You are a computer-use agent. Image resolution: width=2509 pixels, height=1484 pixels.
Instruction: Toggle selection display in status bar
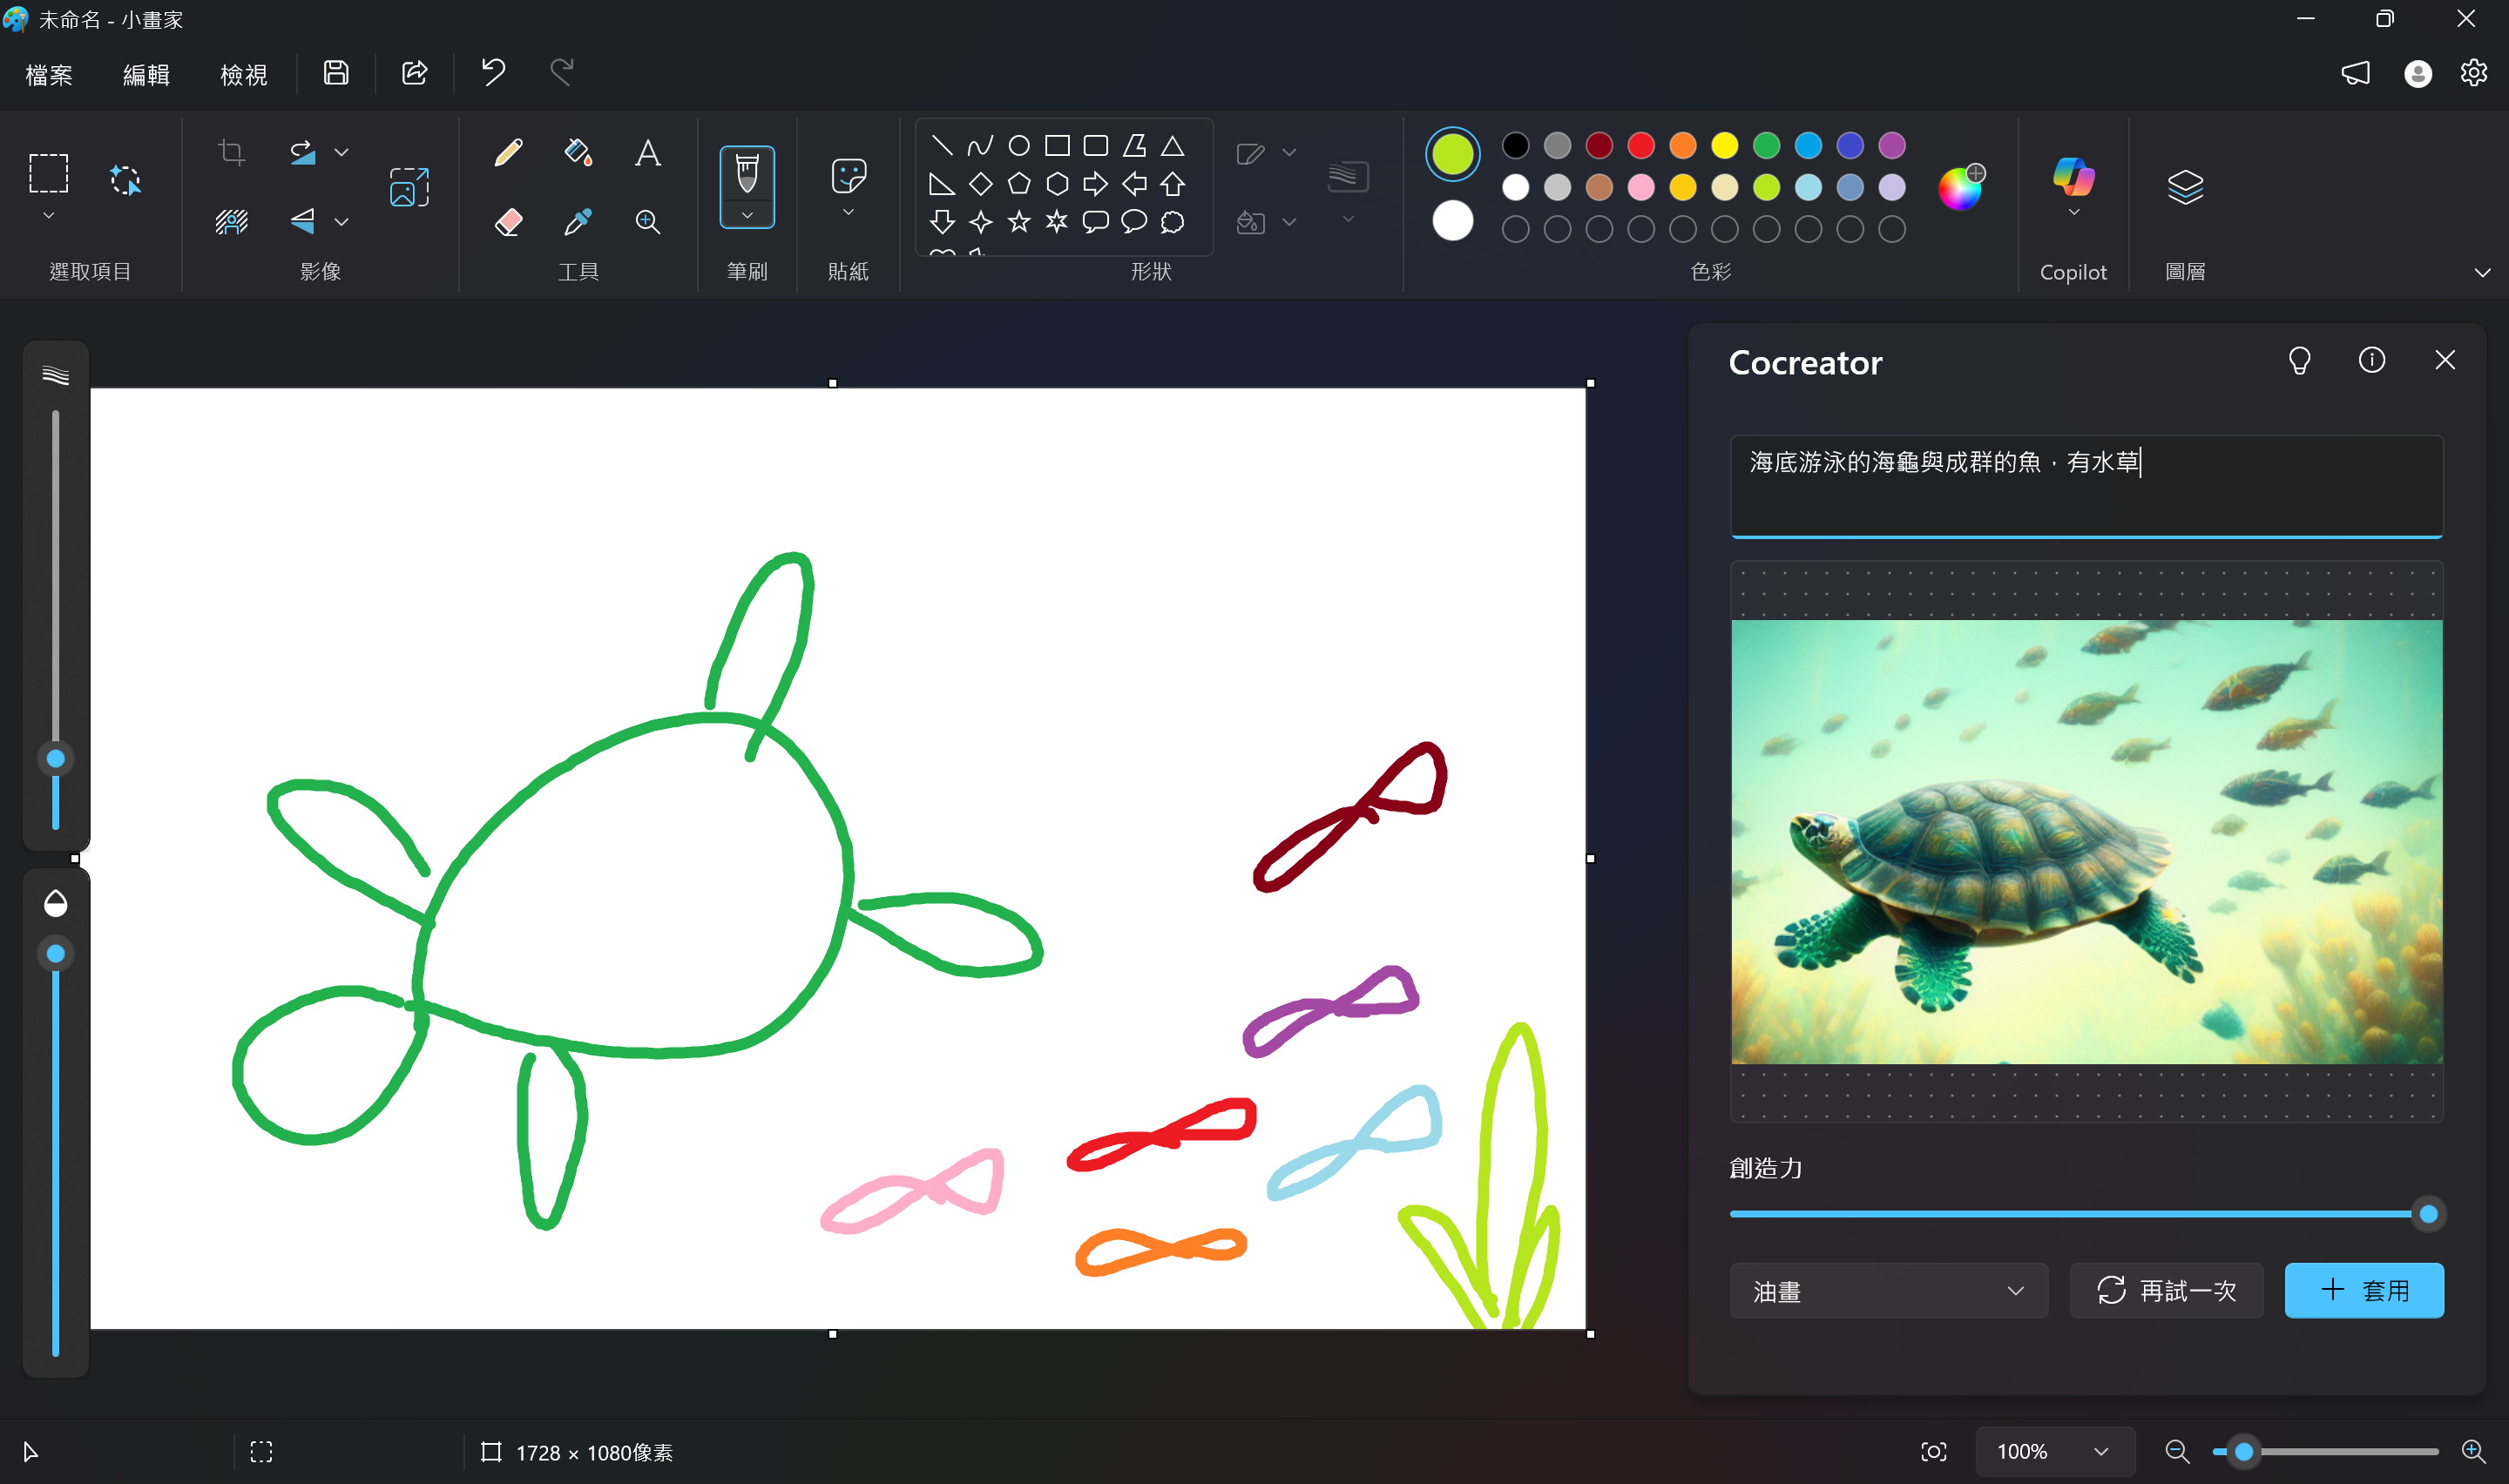pyautogui.click(x=261, y=1451)
